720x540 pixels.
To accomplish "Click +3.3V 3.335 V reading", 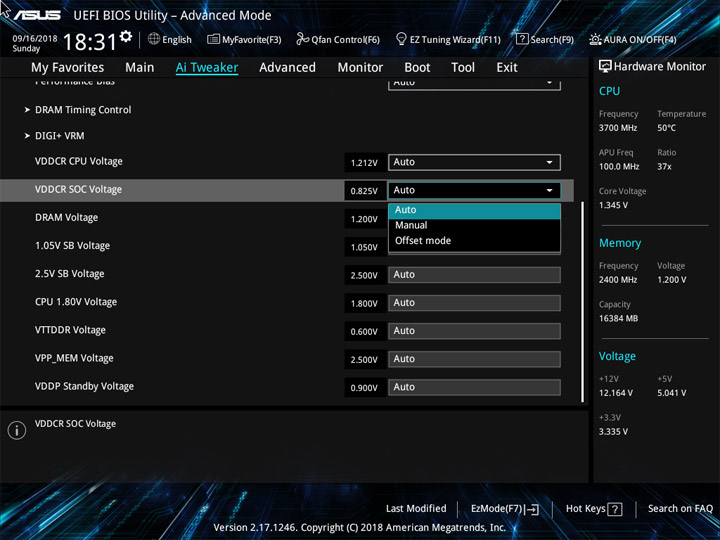I will point(613,432).
